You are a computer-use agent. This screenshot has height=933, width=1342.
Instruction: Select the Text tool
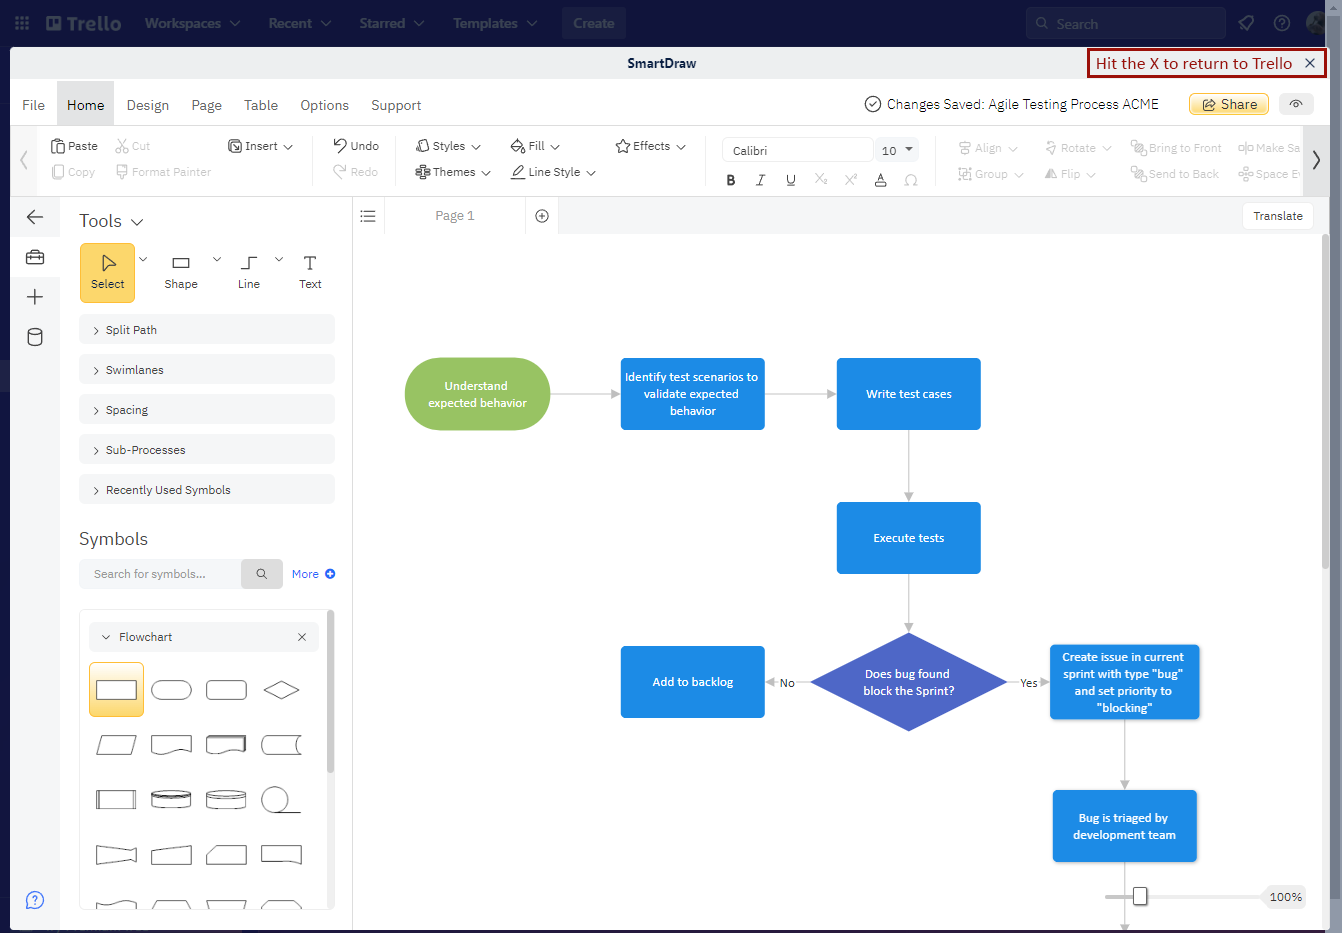coord(310,270)
